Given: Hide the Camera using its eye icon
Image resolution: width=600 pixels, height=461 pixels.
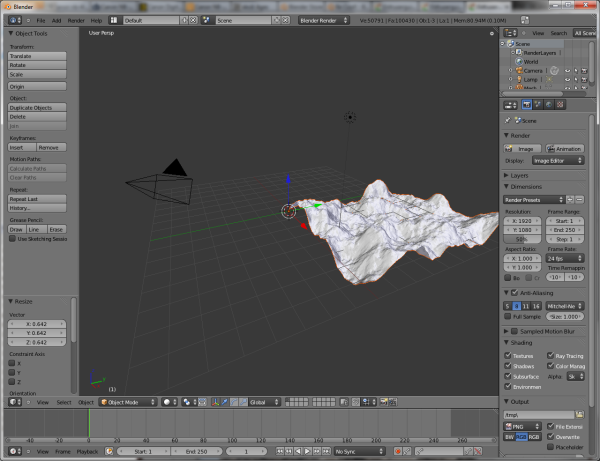Looking at the screenshot, I should tap(568, 71).
